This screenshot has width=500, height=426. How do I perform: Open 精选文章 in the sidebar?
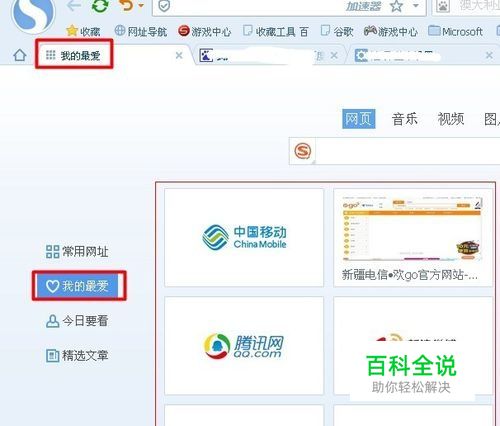click(x=77, y=355)
